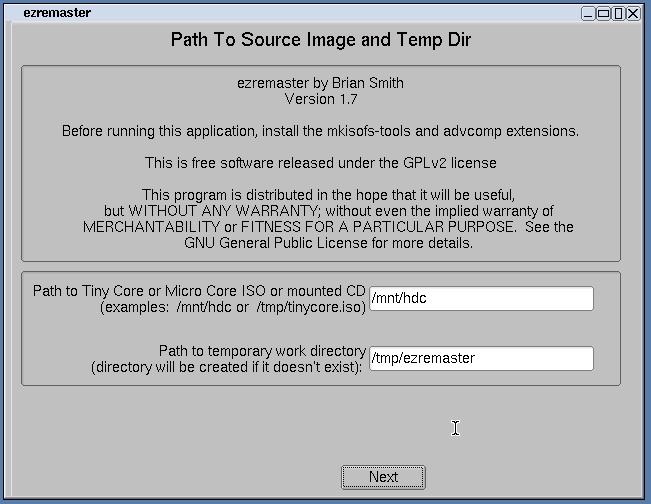This screenshot has height=504, width=651.
Task: Click the 'directory will be created' hint text
Action: tap(227, 367)
